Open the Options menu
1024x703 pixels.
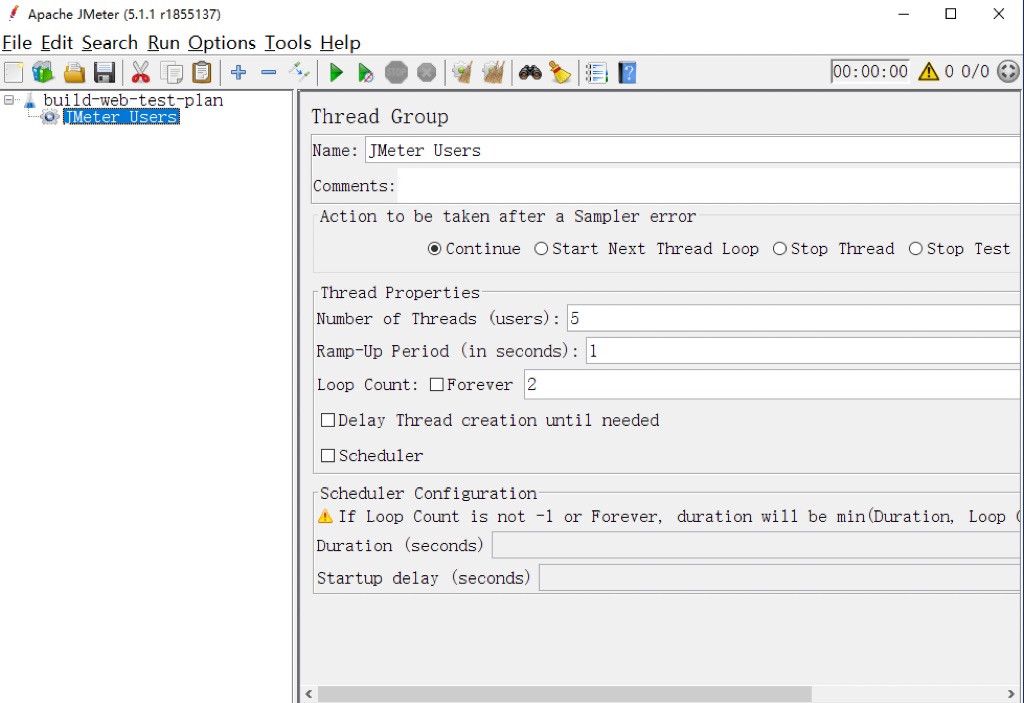coord(222,43)
